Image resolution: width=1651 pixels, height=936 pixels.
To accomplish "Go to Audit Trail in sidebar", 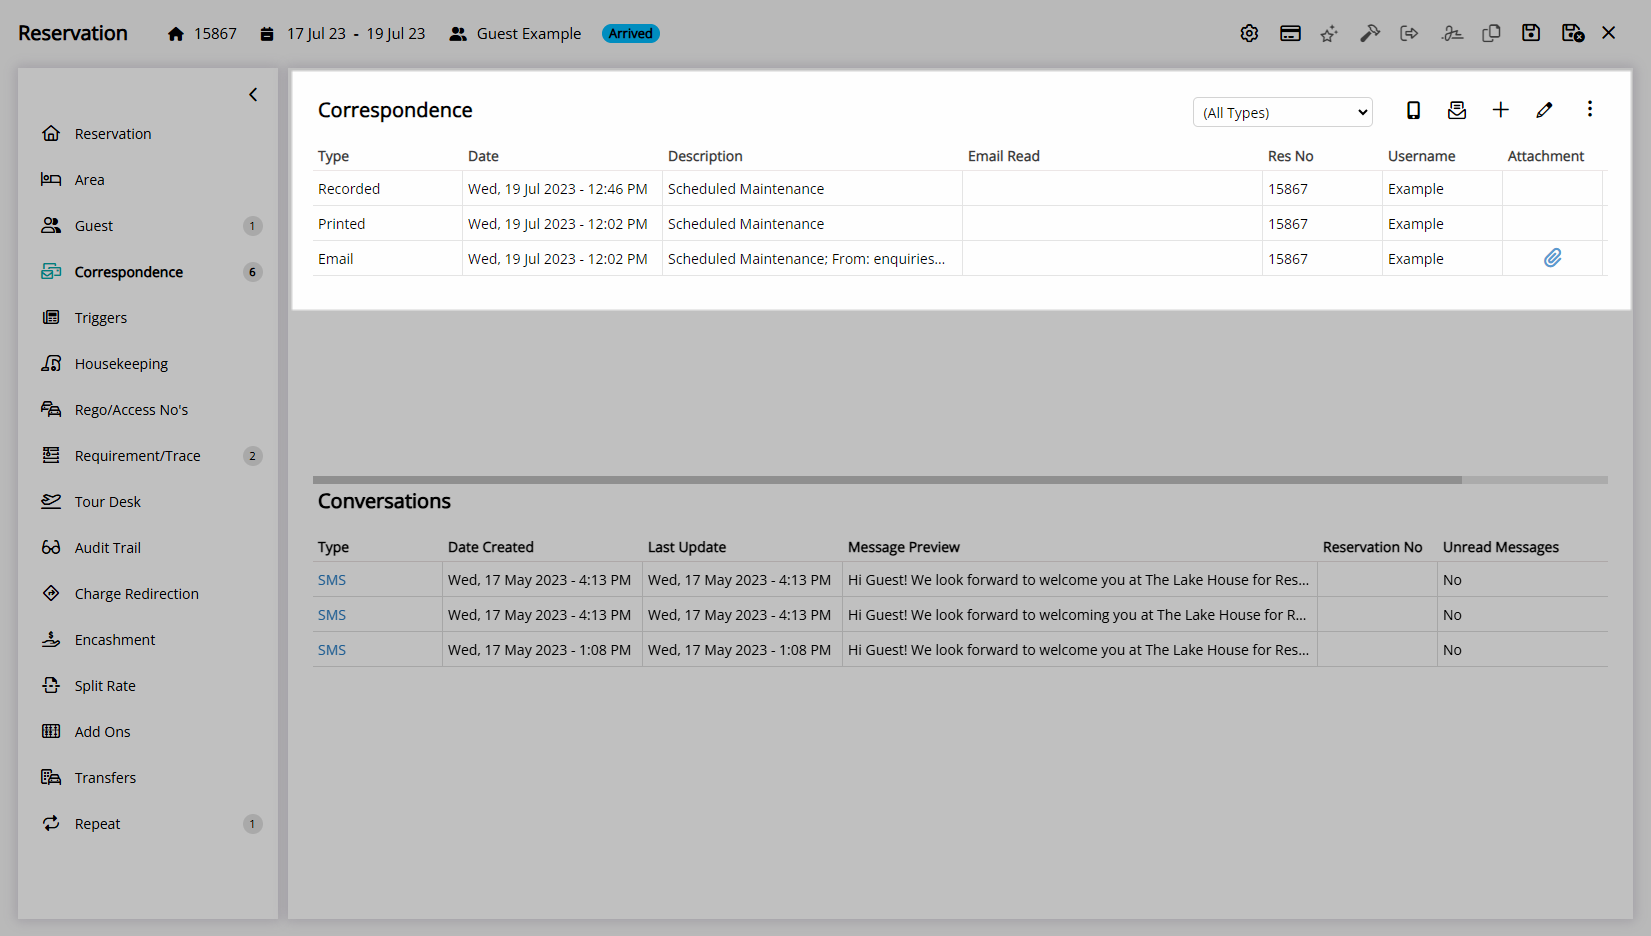I will [107, 548].
